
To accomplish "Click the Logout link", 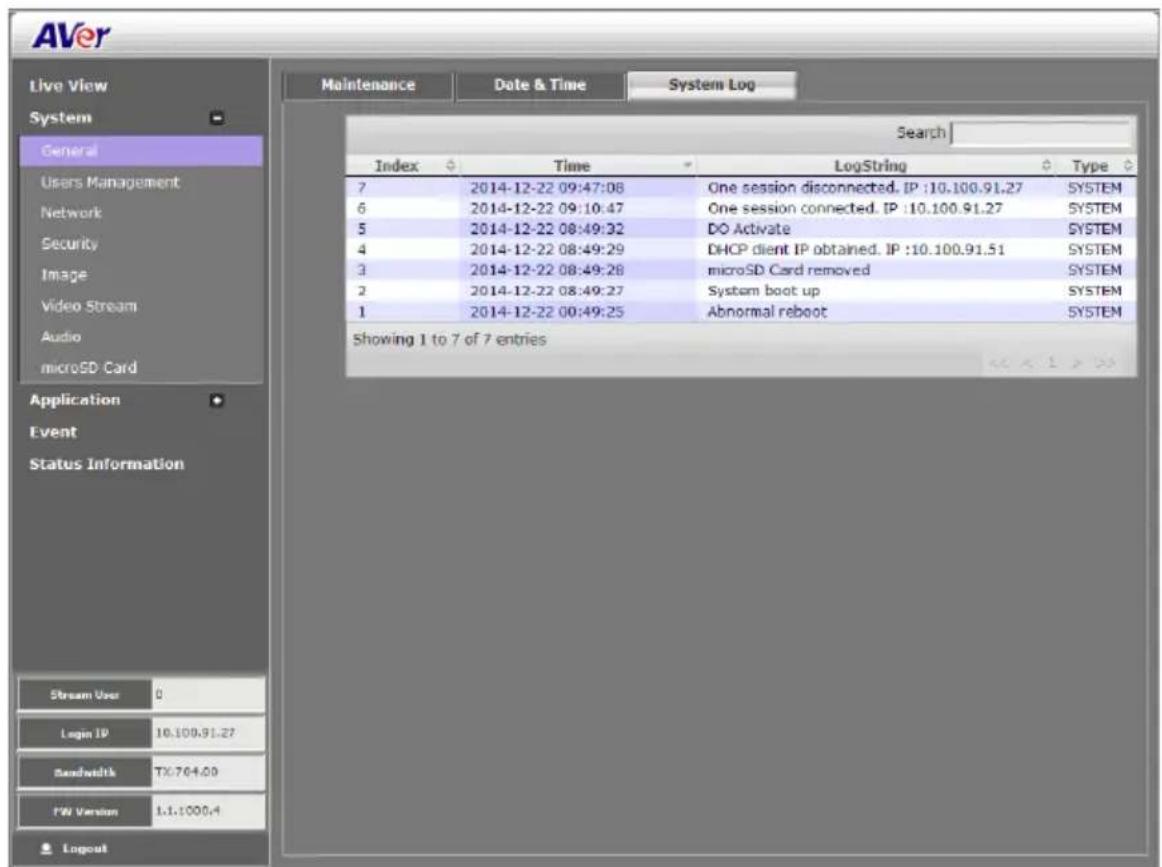I will [84, 848].
